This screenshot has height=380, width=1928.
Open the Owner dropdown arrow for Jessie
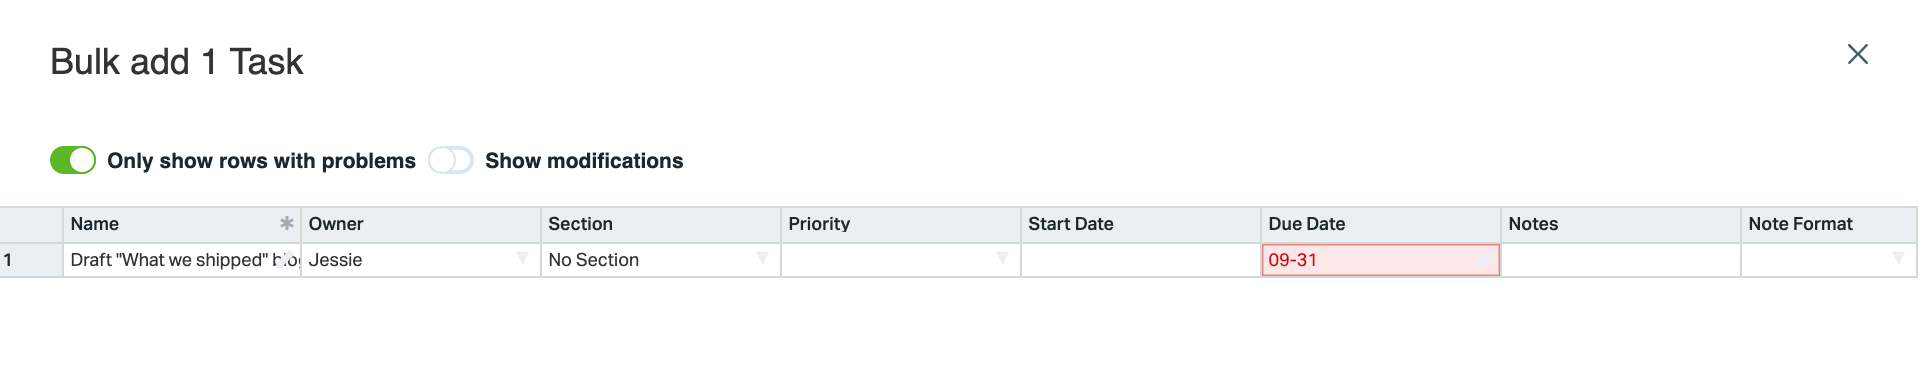[x=522, y=258]
